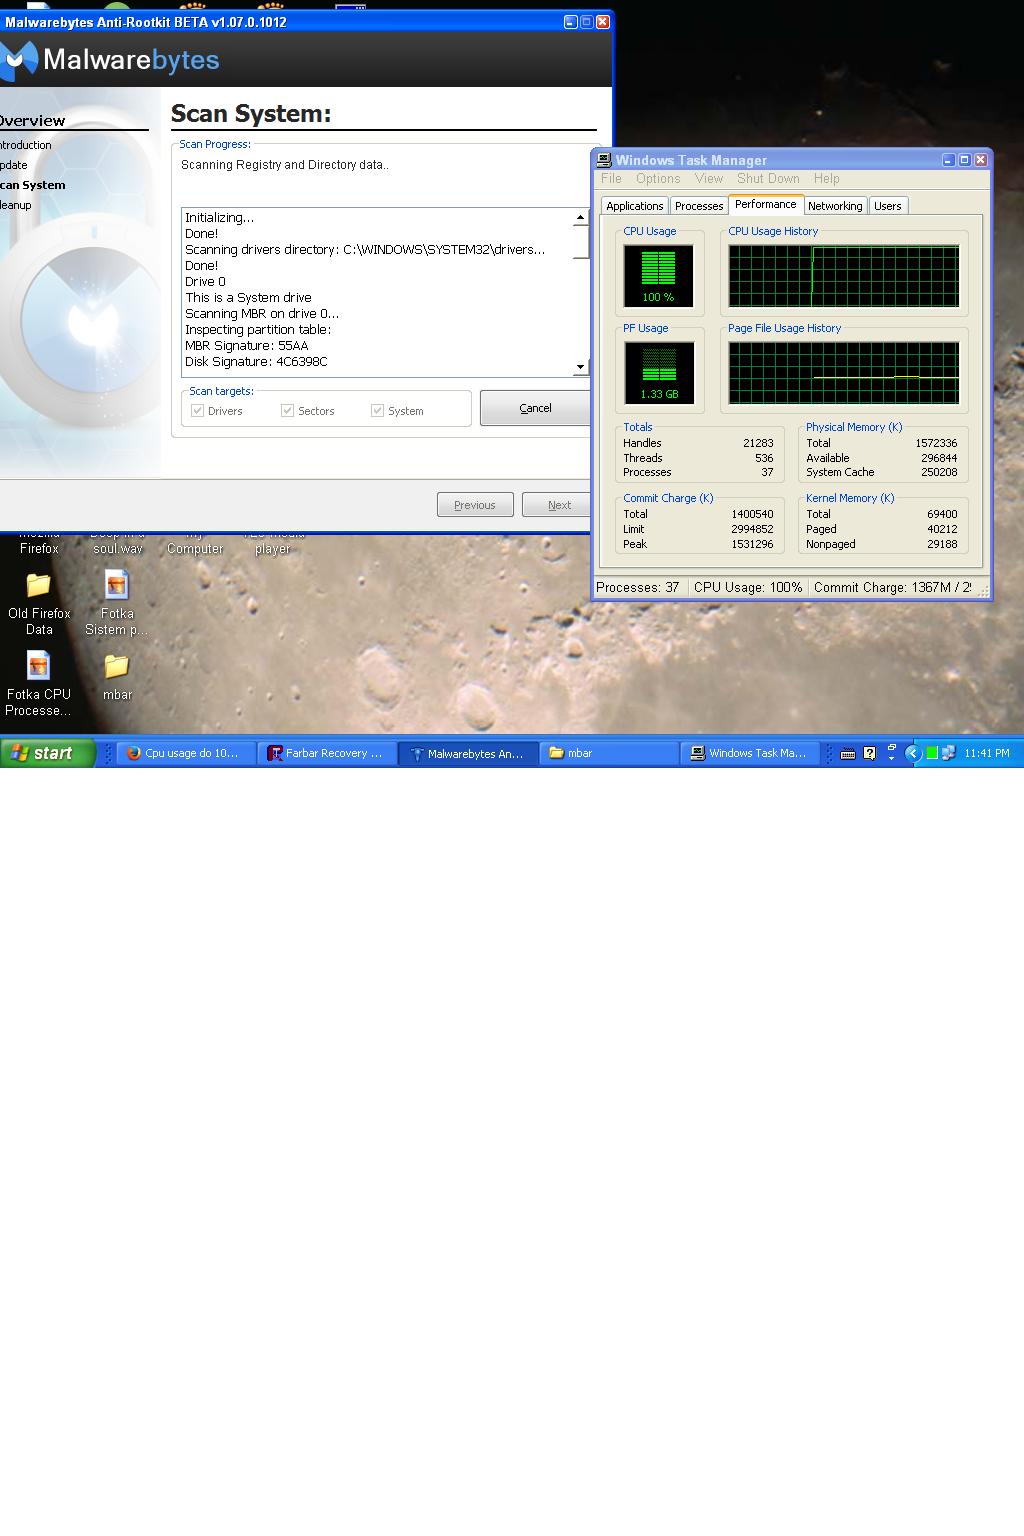Viewport: 1024px width, 1536px height.
Task: Click the PF Usage 1.33 GB meter
Action: coord(659,372)
